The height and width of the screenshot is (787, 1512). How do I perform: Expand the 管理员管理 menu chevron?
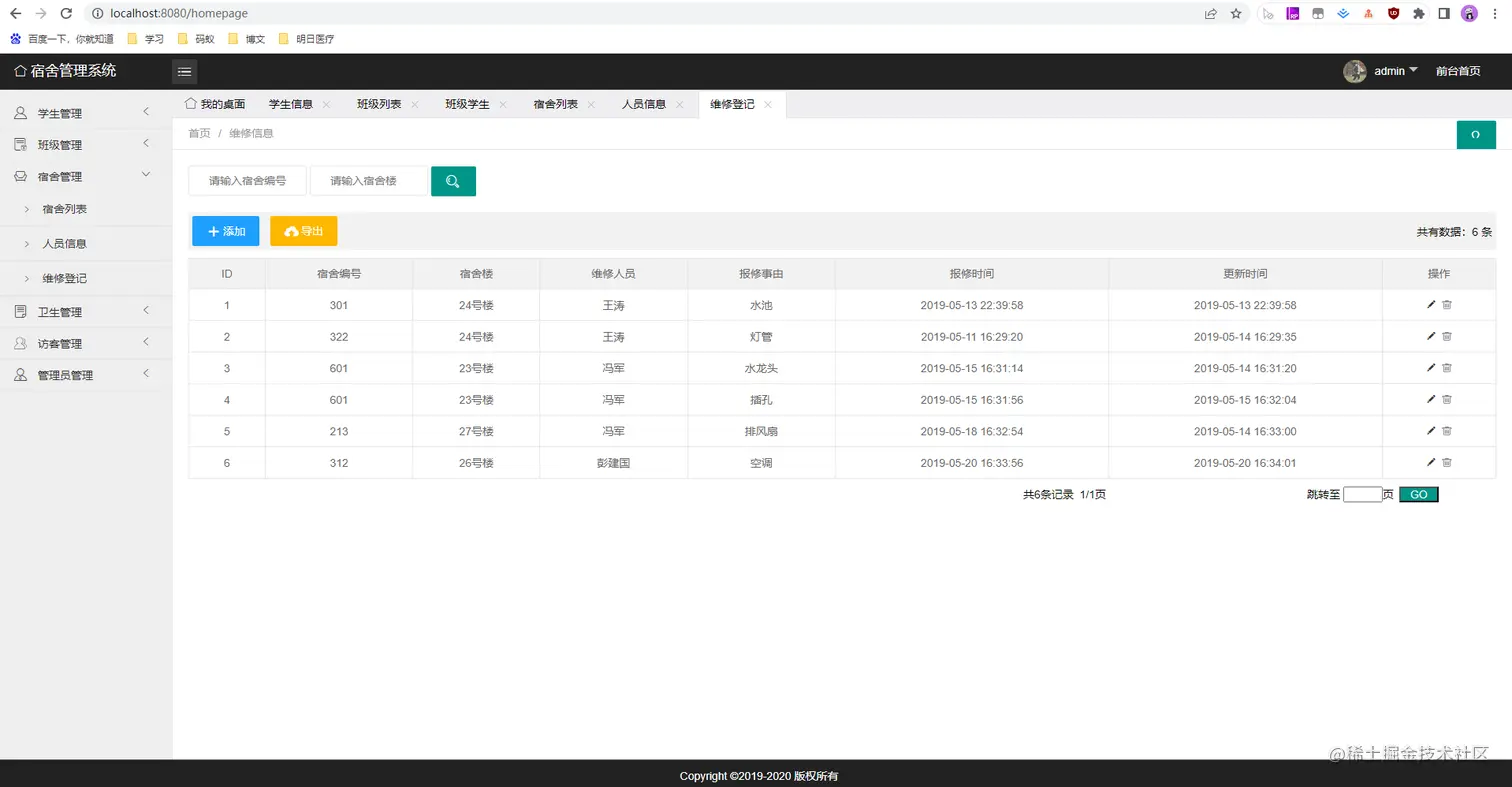click(146, 374)
